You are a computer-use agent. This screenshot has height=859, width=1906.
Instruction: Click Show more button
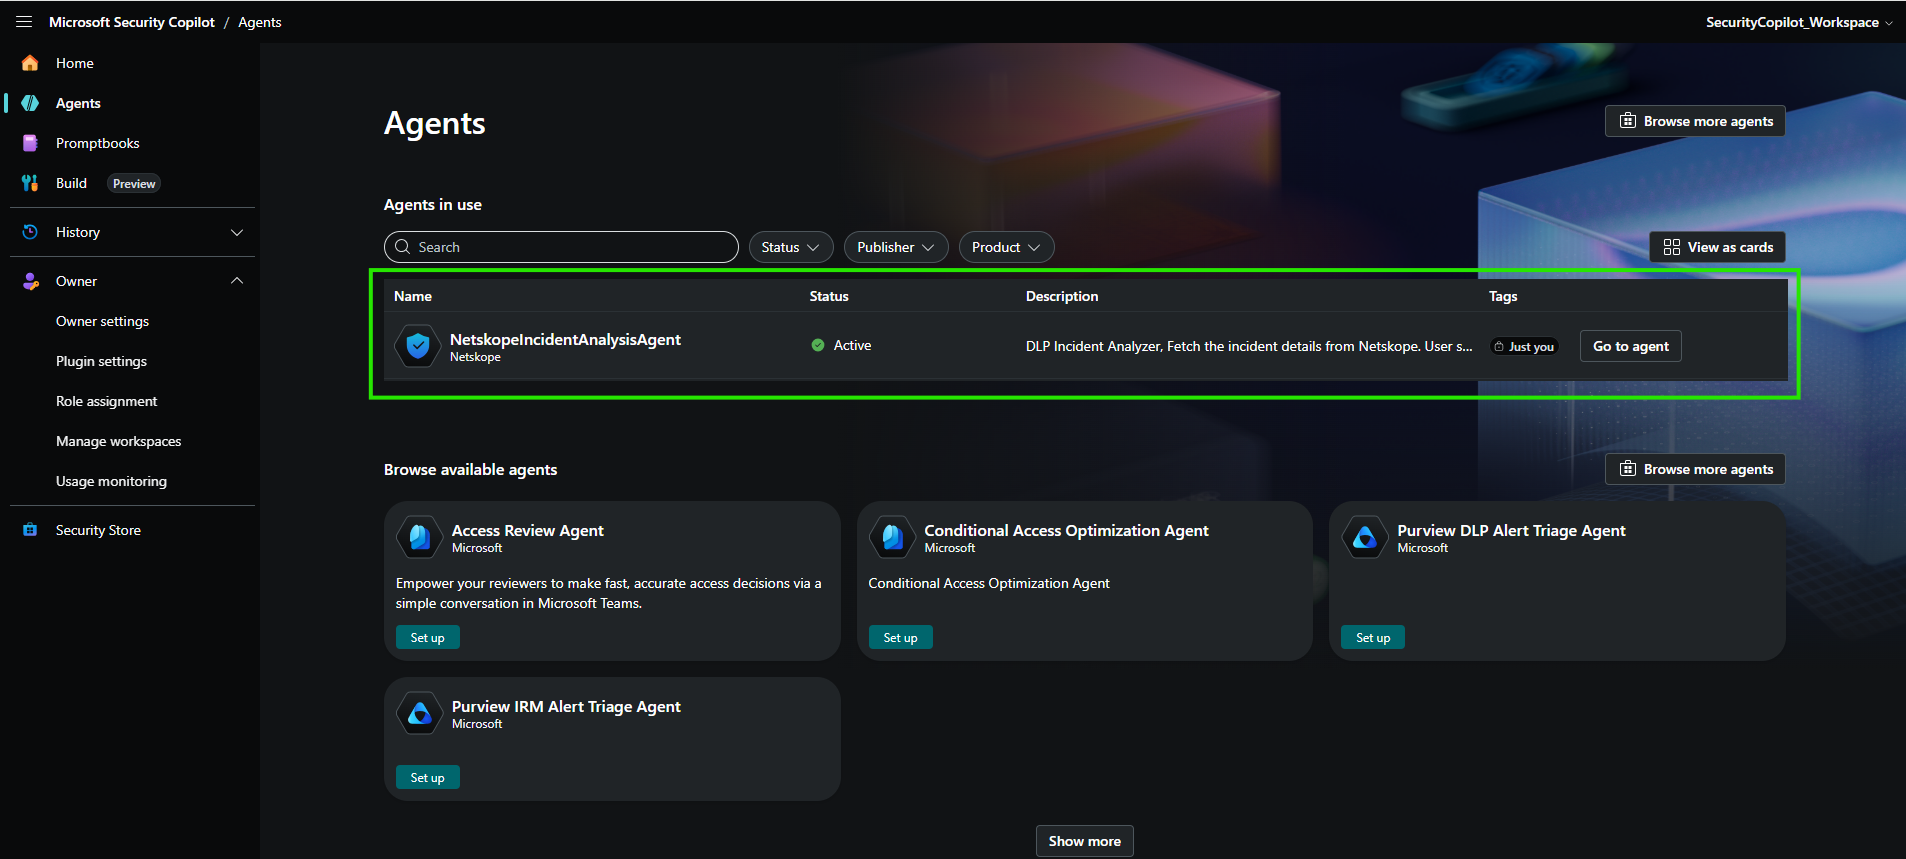pos(1084,841)
